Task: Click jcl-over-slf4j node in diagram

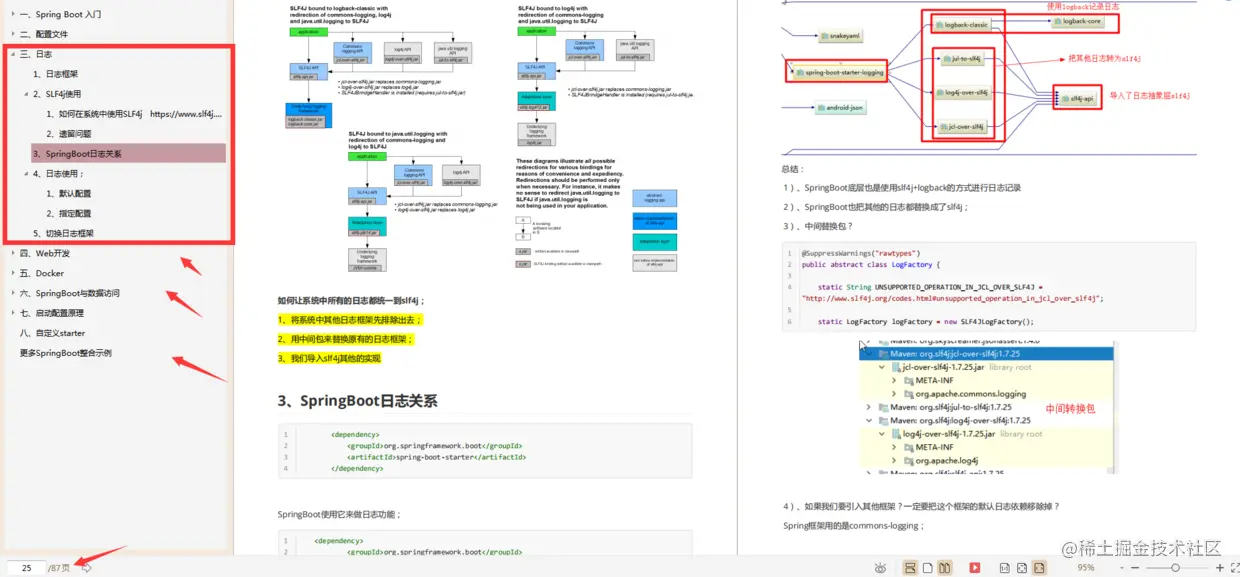Action: coord(962,127)
